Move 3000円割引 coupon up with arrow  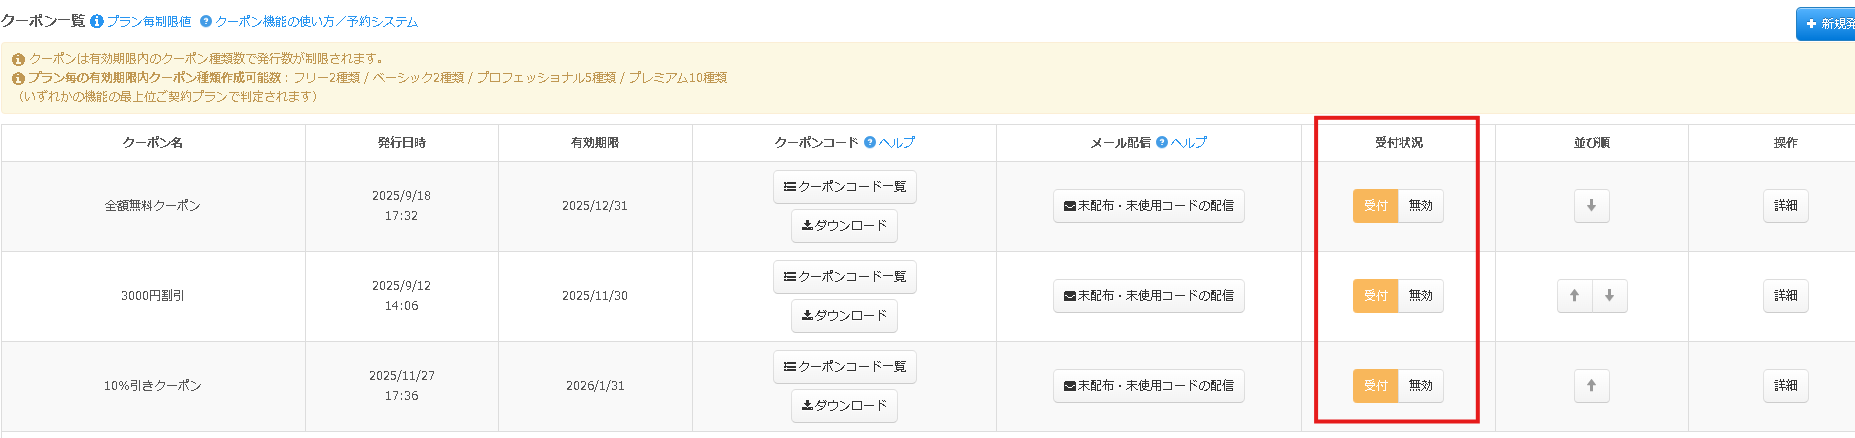coord(1574,296)
